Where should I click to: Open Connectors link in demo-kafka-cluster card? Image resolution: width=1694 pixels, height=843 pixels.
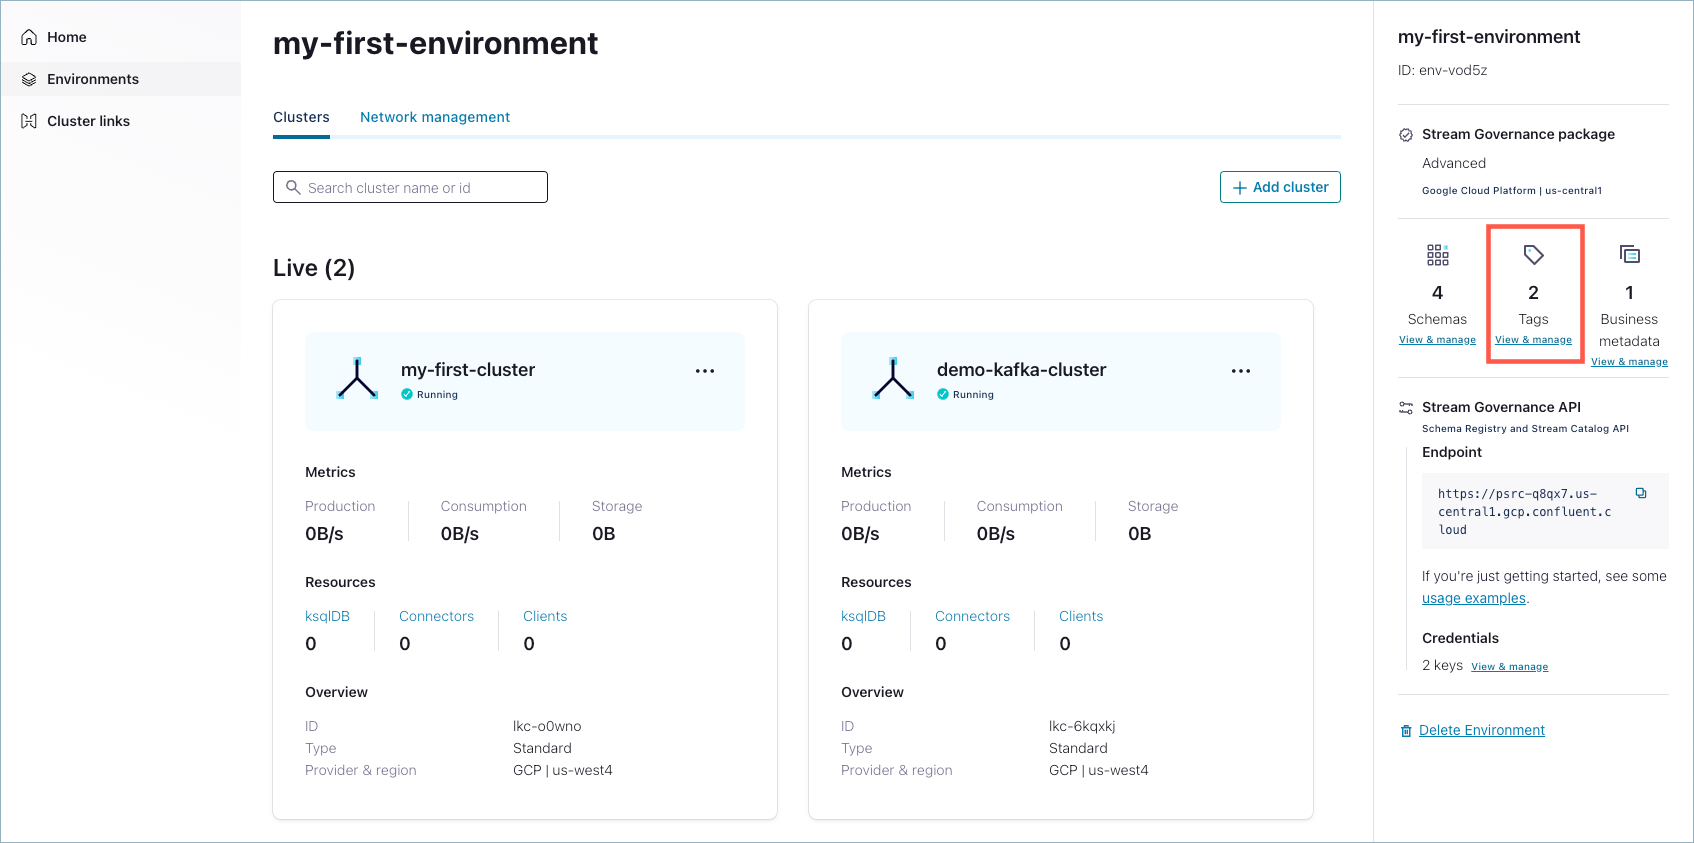[x=972, y=616]
